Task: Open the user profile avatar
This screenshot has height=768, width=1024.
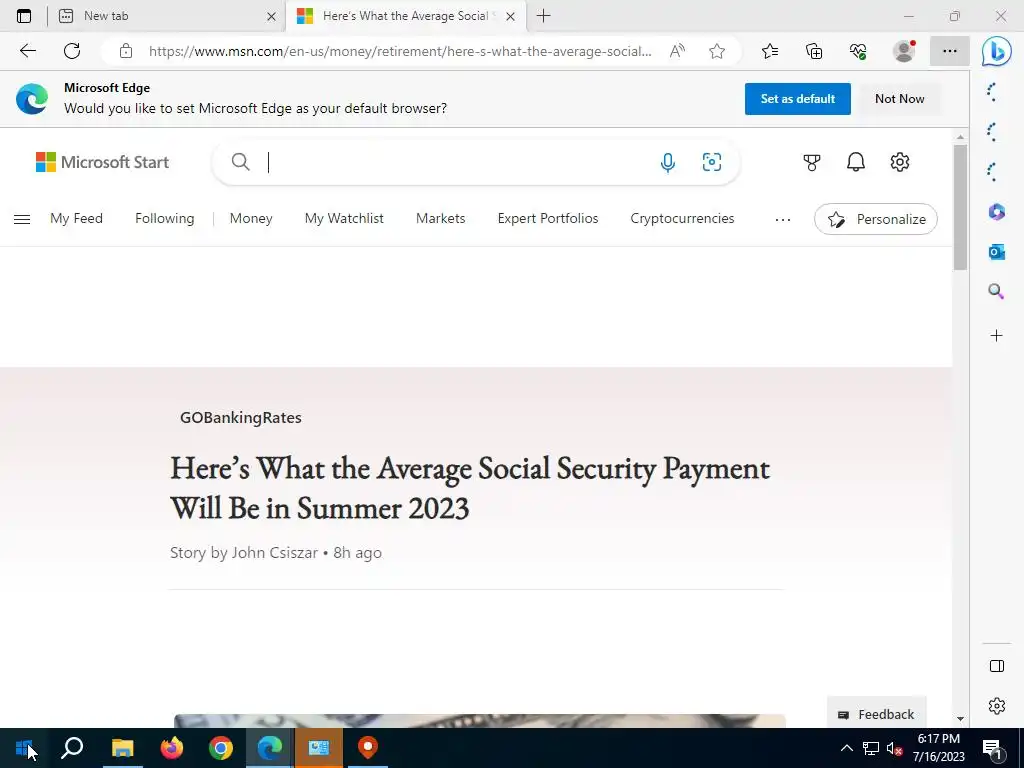Action: pos(904,51)
